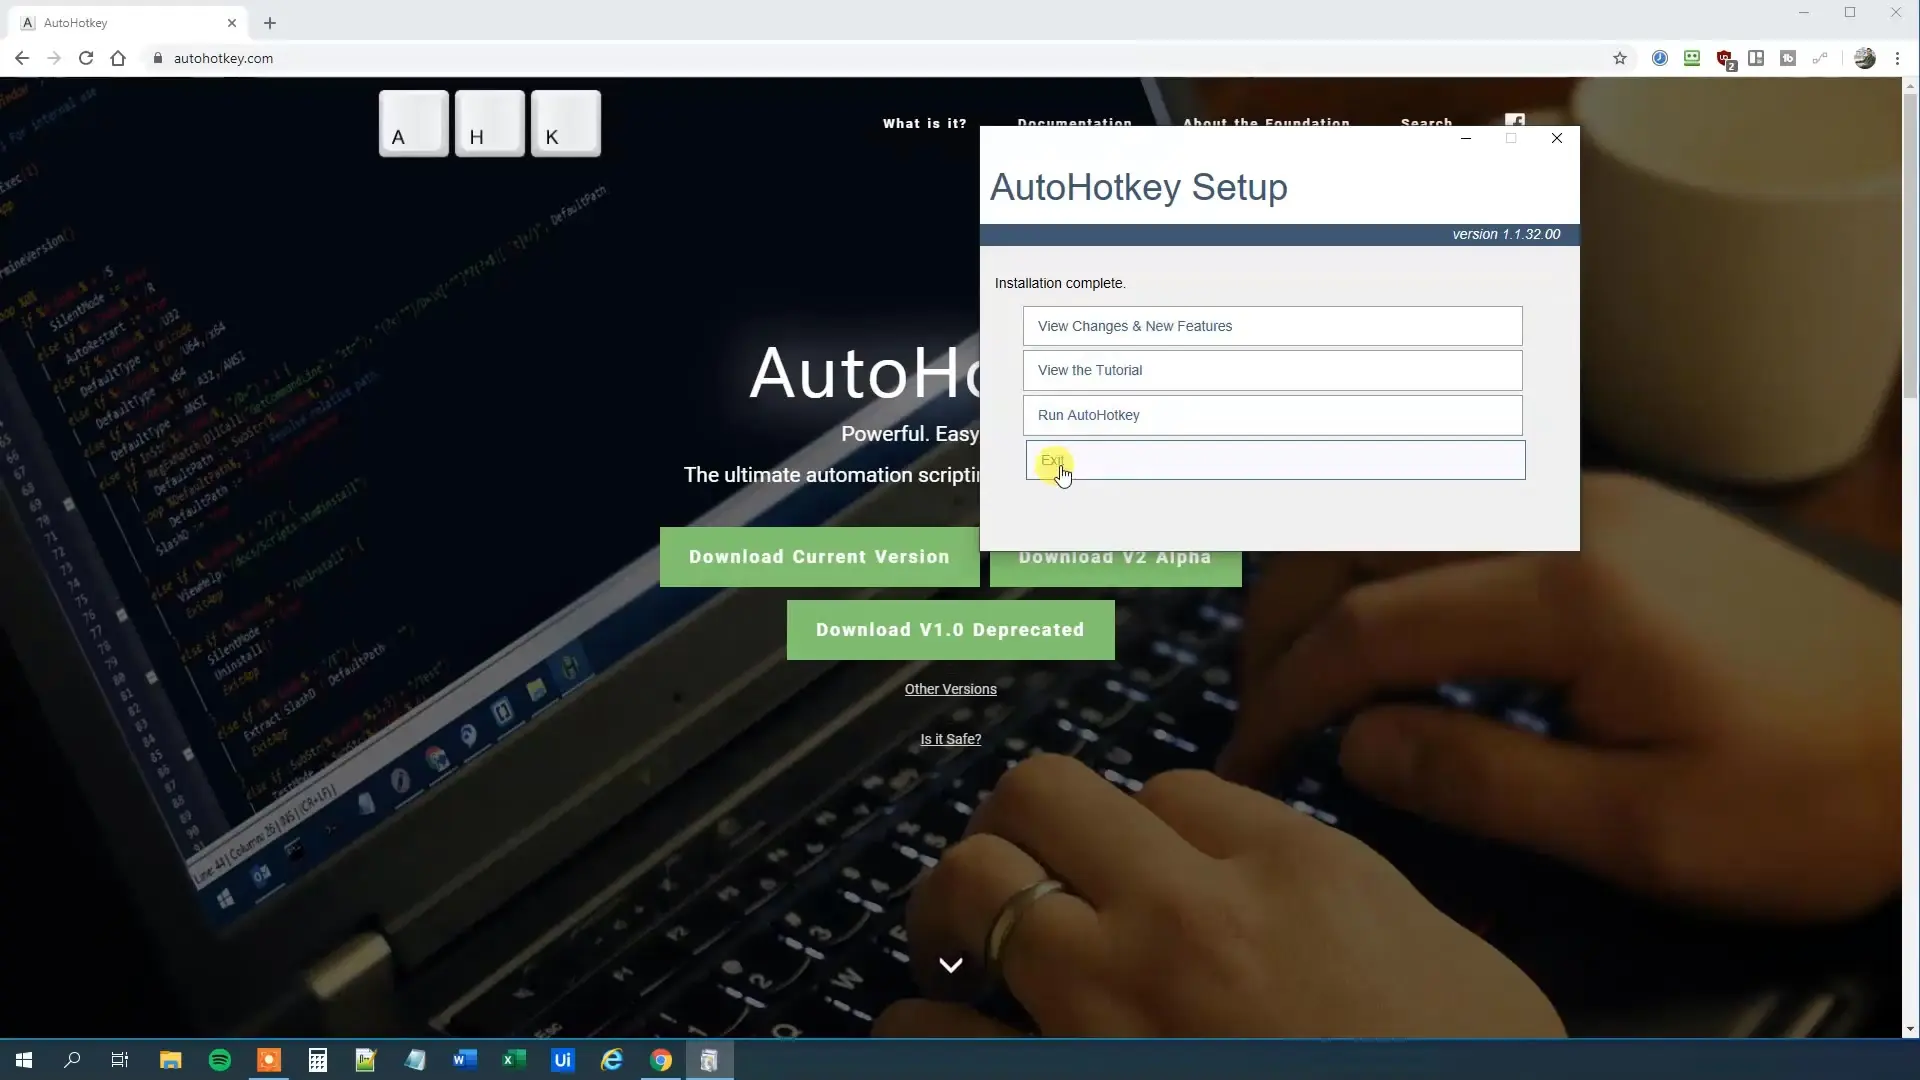The image size is (1920, 1080).
Task: Click the A key of the AHK logo
Action: pyautogui.click(x=413, y=123)
